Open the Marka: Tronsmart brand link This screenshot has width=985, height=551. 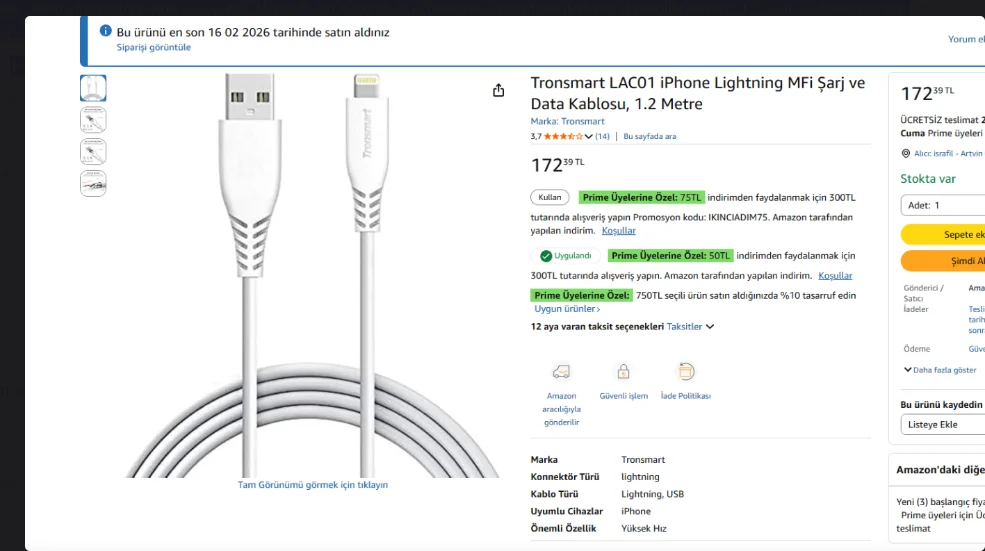pos(567,122)
